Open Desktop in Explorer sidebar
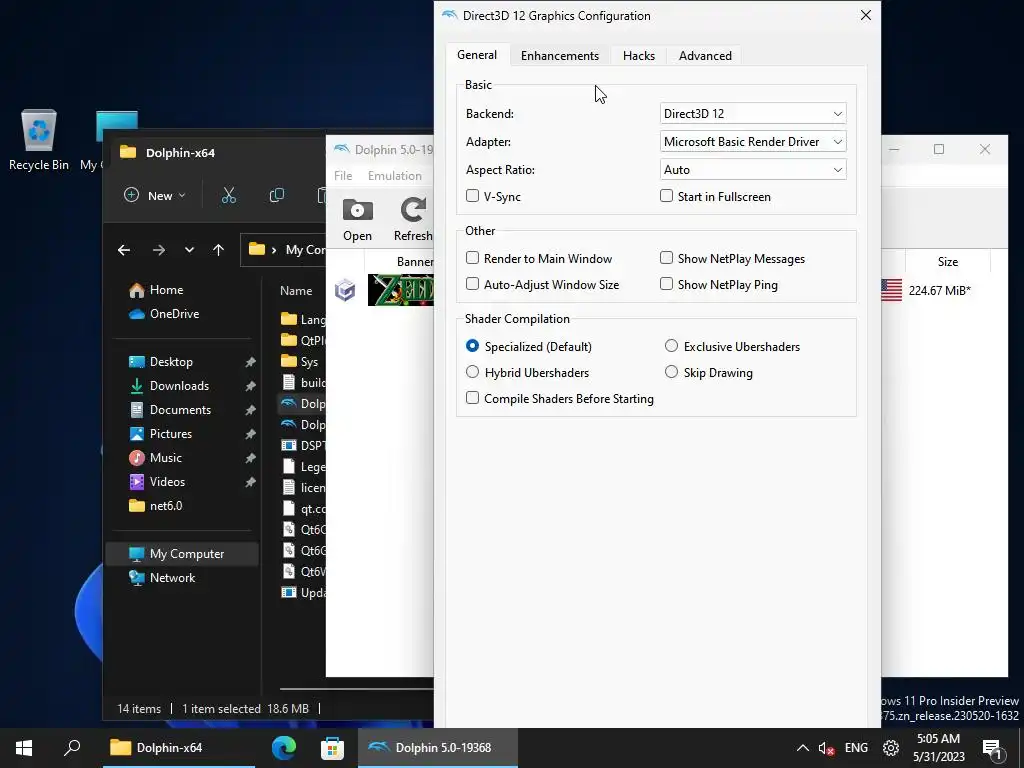The height and width of the screenshot is (768, 1024). point(161,362)
